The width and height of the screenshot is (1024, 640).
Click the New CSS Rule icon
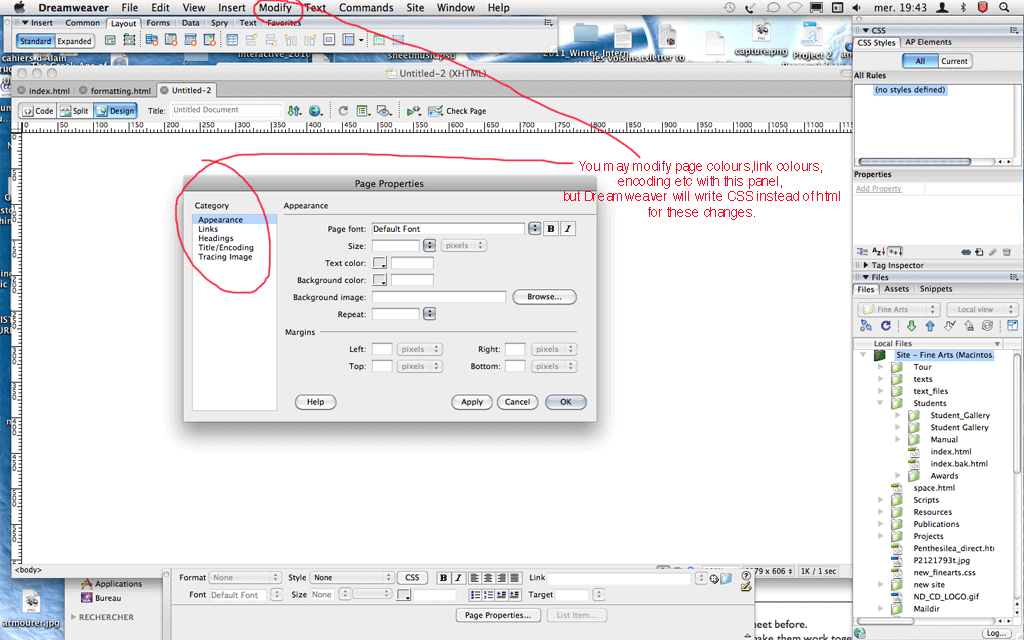(x=979, y=252)
